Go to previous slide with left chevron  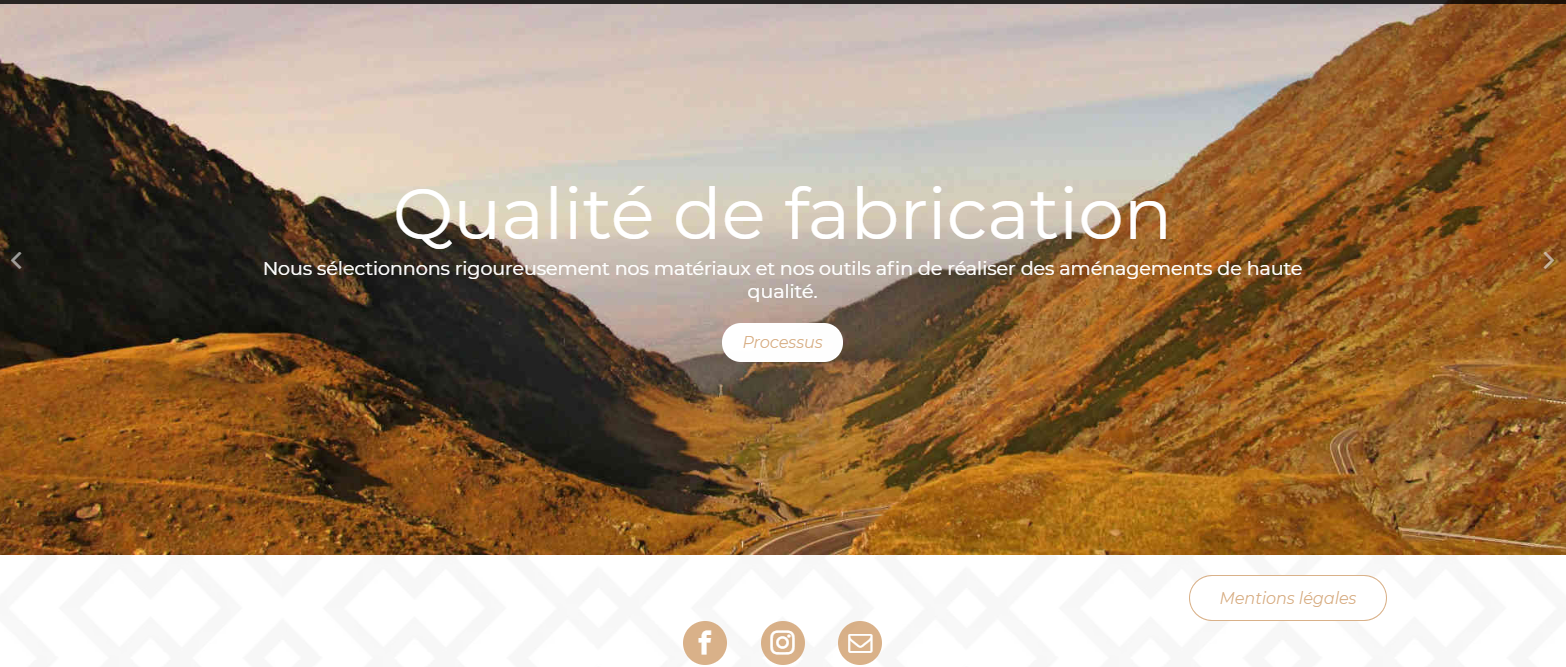point(16,261)
